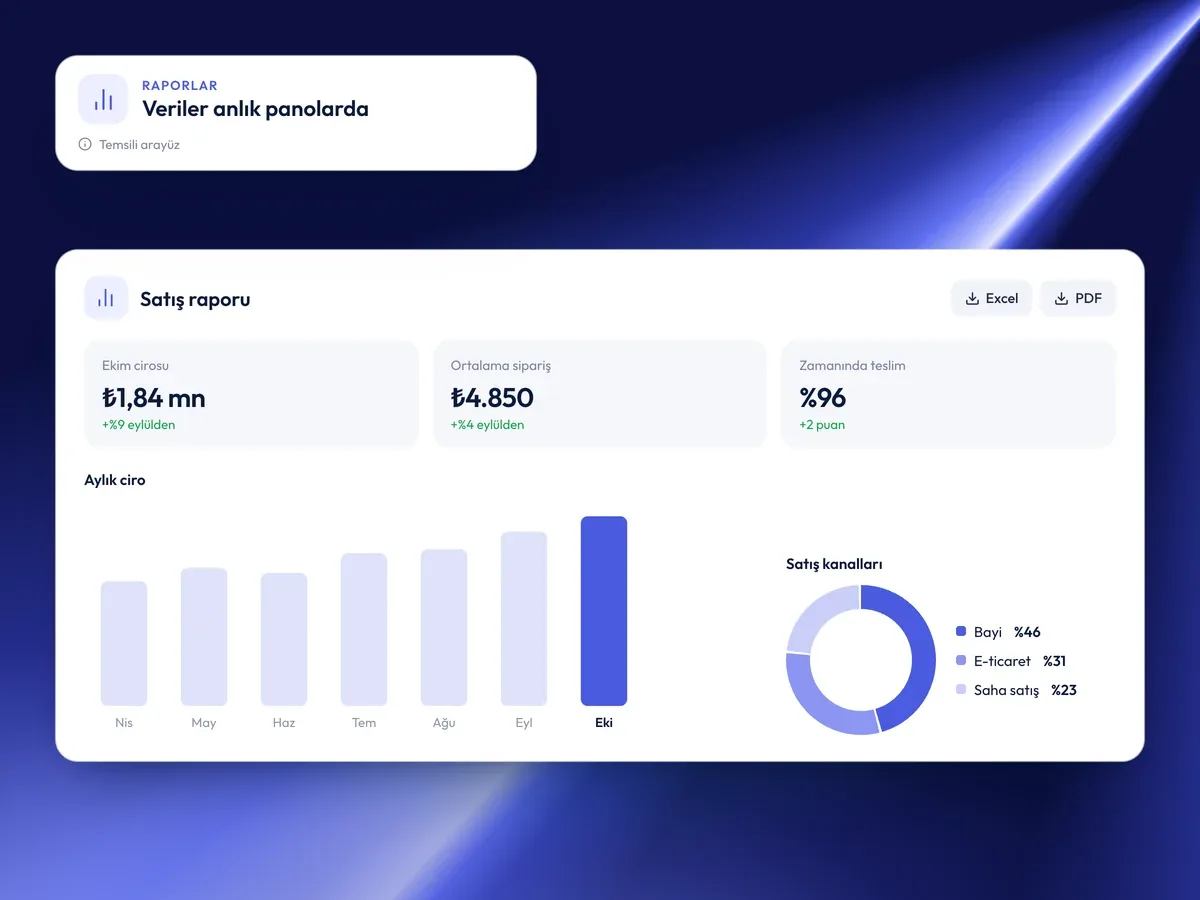Select the May bar in Aylık ciro
1200x900 pixels.
[x=204, y=637]
